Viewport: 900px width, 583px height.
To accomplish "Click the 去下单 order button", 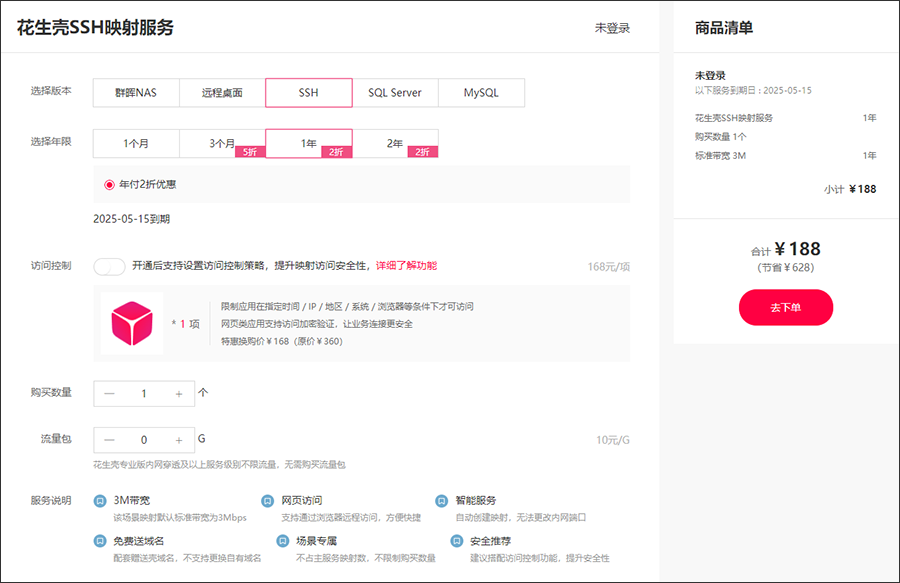I will pyautogui.click(x=786, y=308).
